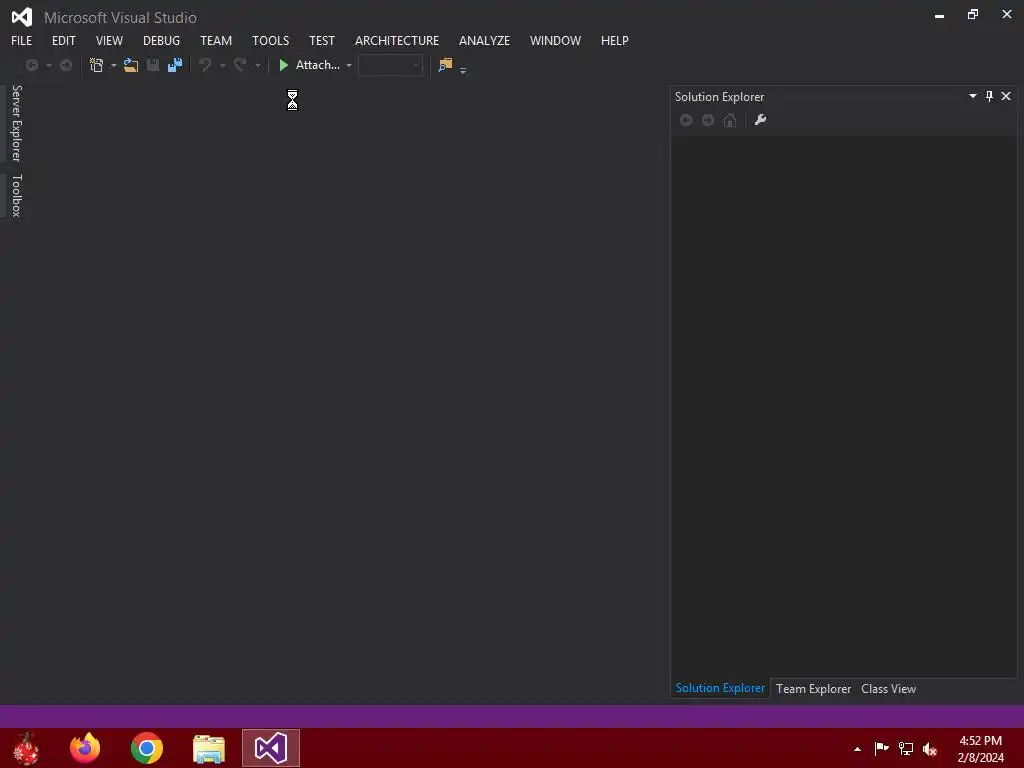This screenshot has width=1024, height=768.
Task: Open the TEAM menu
Action: pos(216,40)
